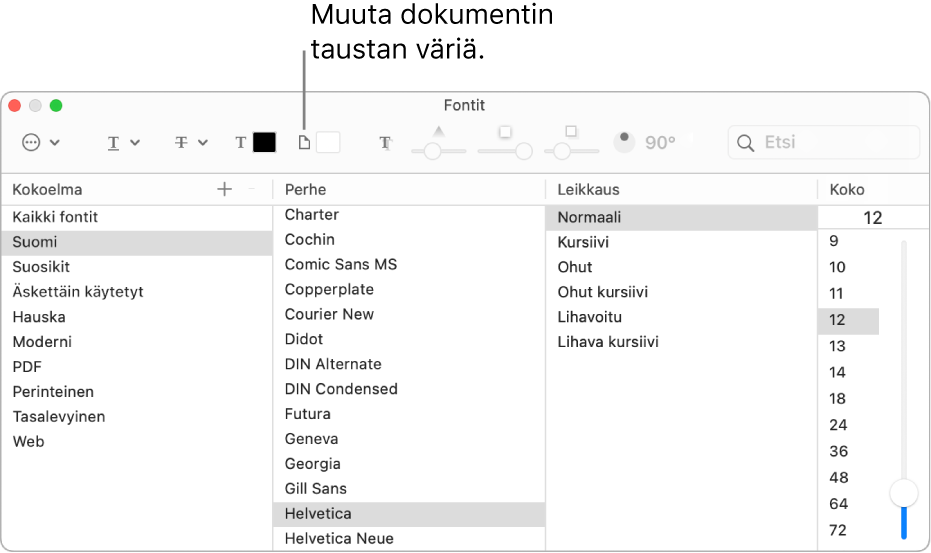Click the Etsi search field
This screenshot has height=553, width=931.
click(x=835, y=143)
